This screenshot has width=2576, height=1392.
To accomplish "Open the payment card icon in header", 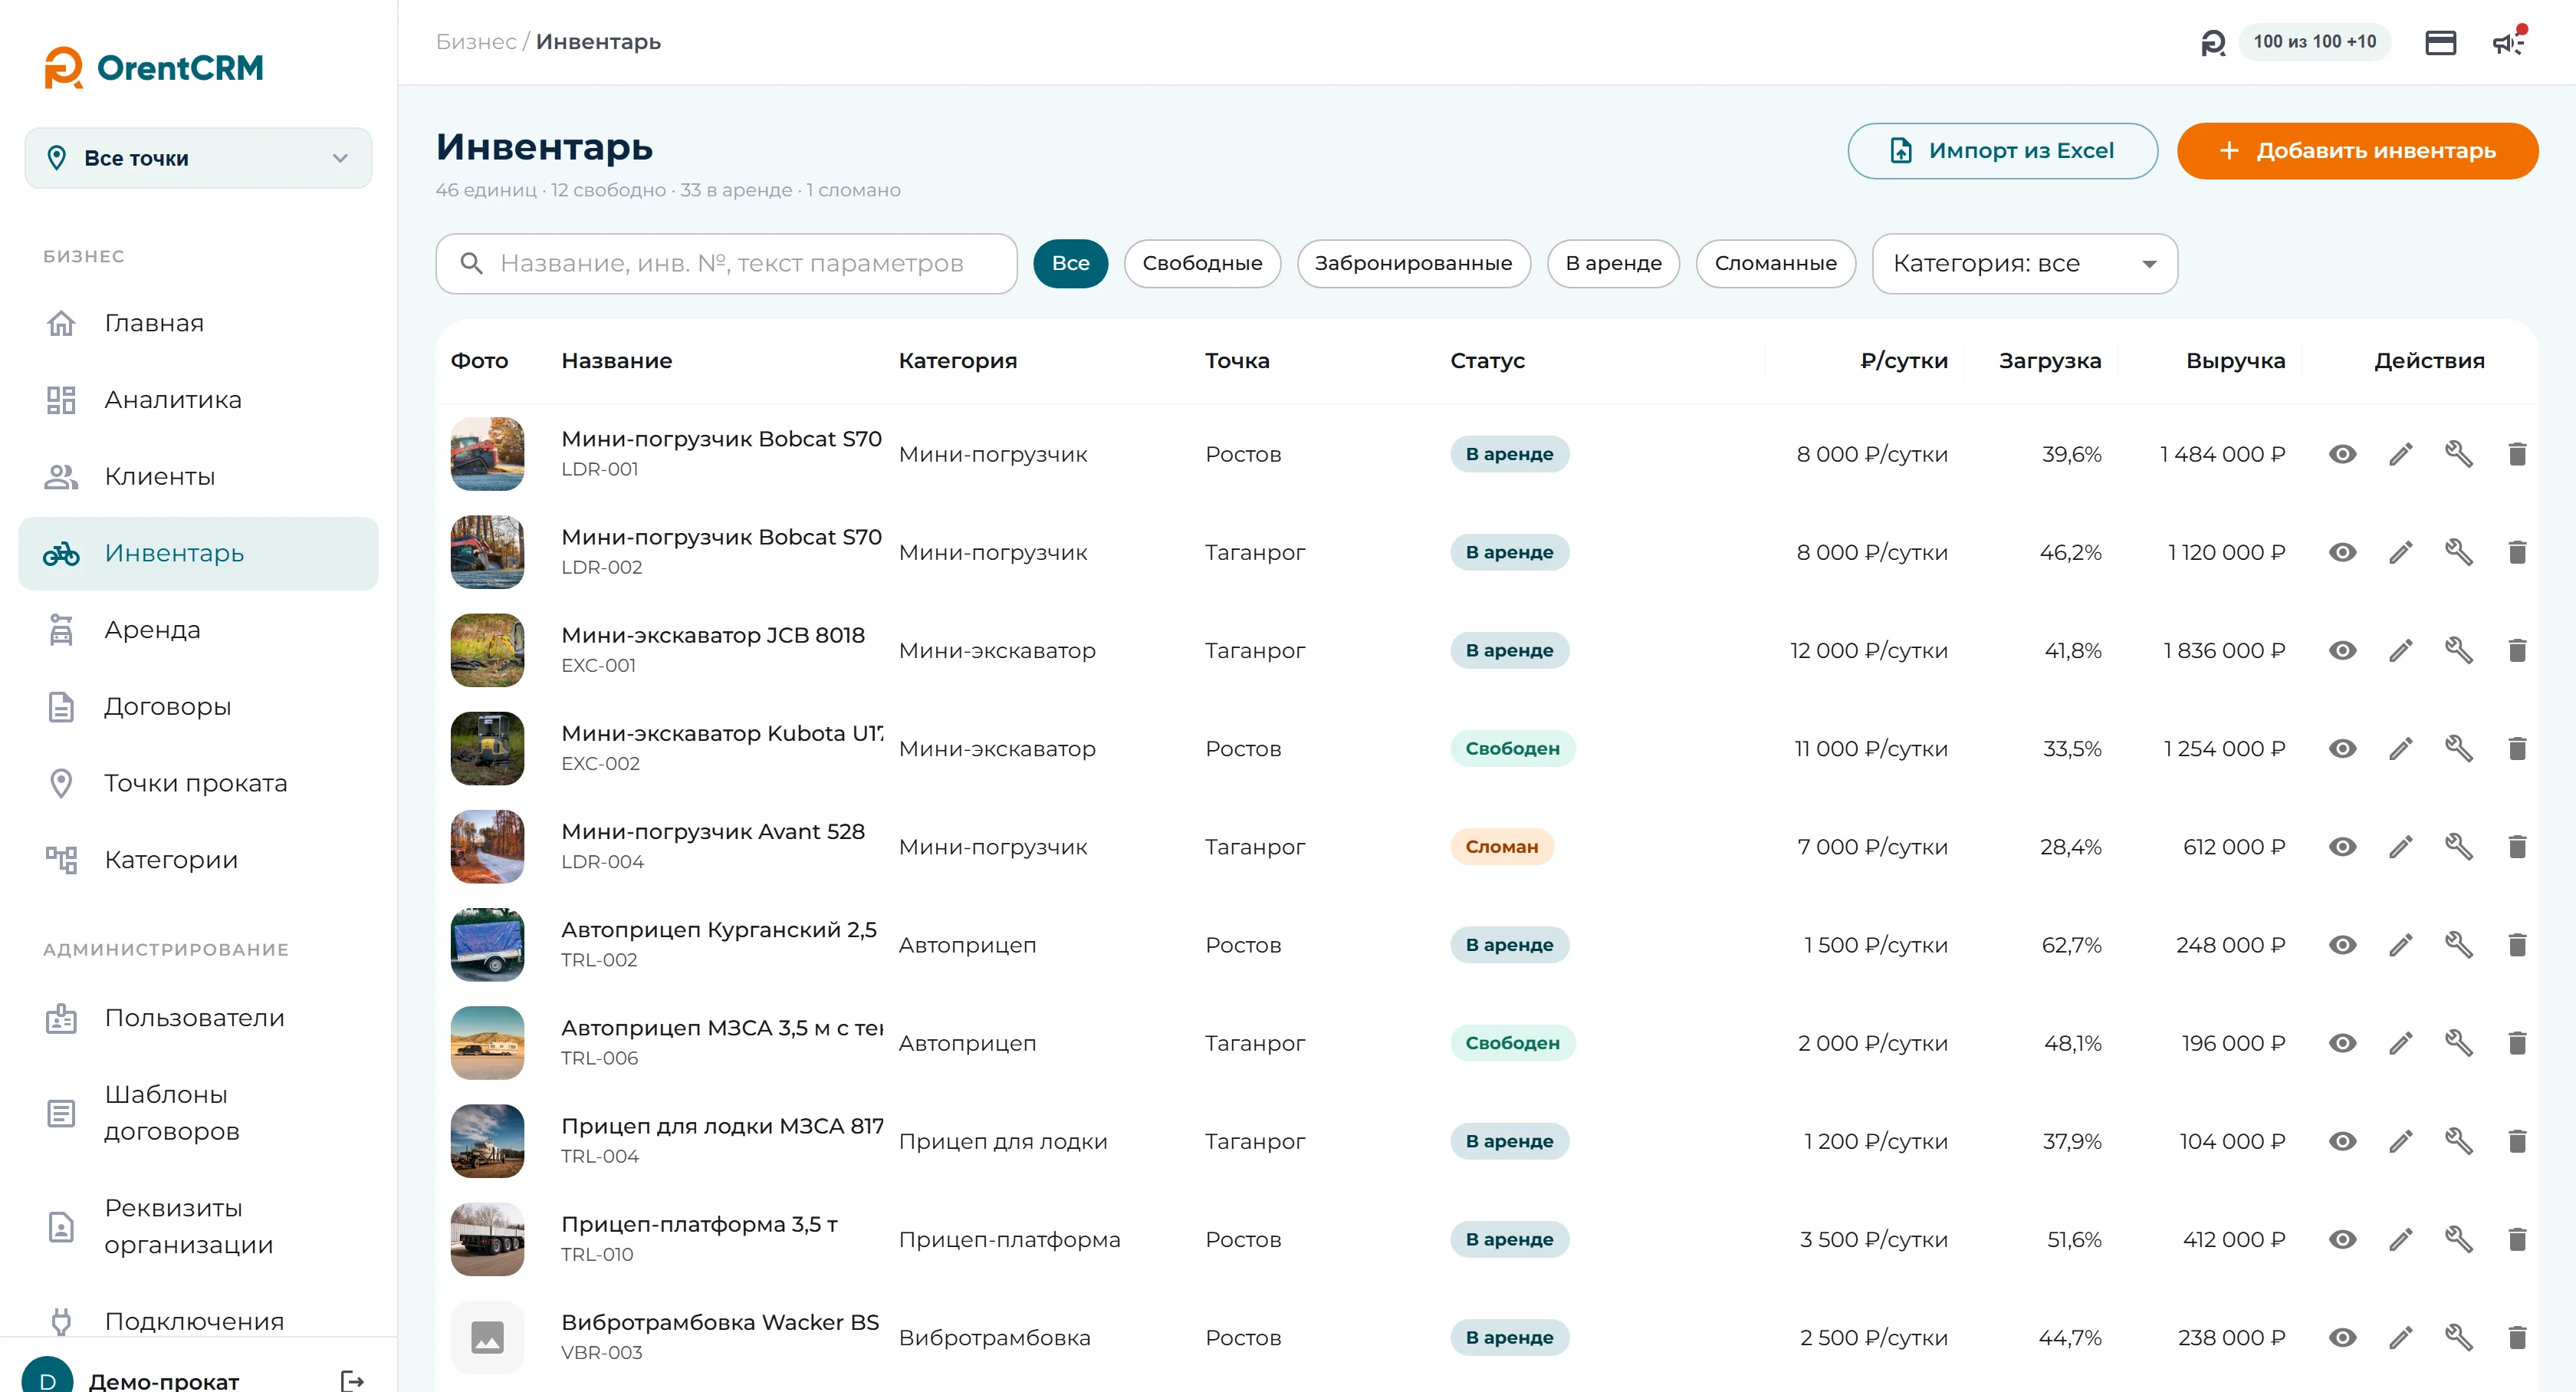I will (x=2440, y=42).
